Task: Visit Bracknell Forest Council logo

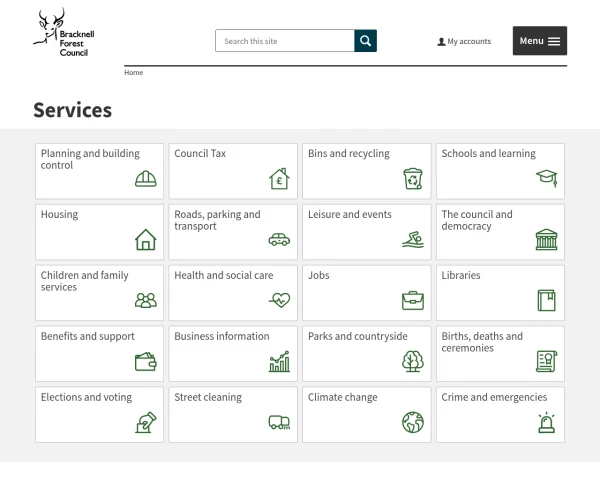Action: click(x=64, y=33)
